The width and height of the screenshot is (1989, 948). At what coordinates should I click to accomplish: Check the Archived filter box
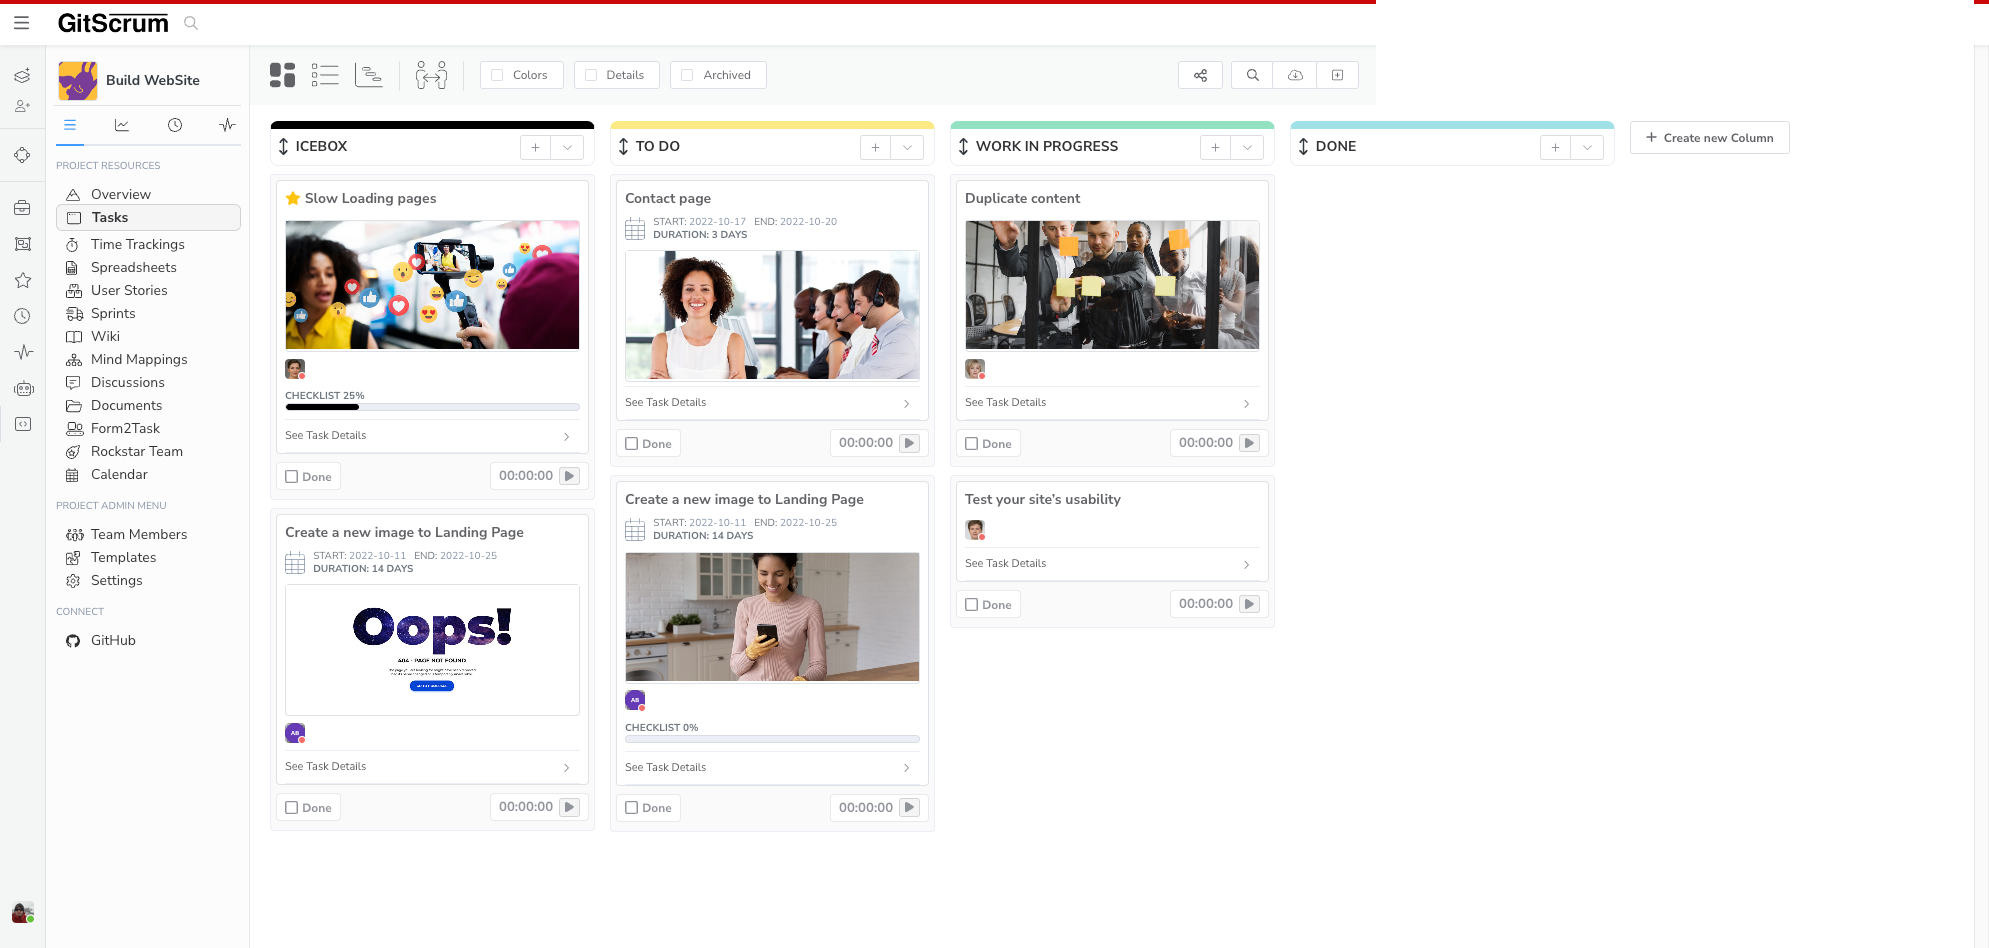(x=687, y=74)
